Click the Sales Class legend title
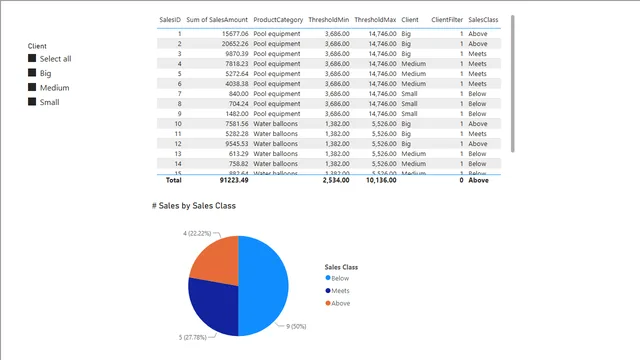Screen dimensions: 640x360 (341, 267)
